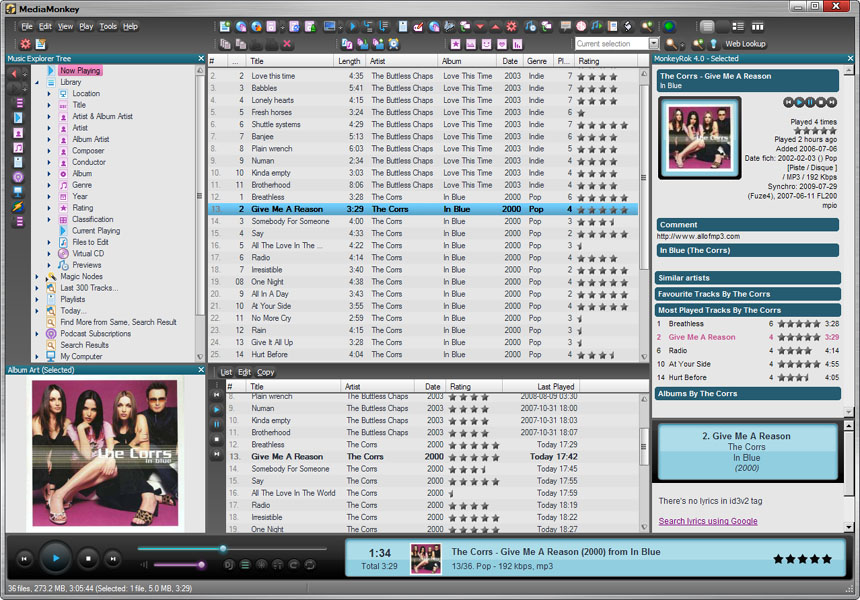Toggle the repeat button in the player
The width and height of the screenshot is (860, 600).
(x=294, y=565)
